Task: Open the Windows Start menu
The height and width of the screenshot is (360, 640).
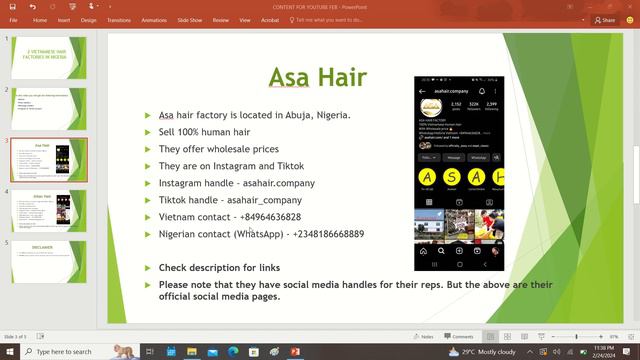Action: point(10,351)
